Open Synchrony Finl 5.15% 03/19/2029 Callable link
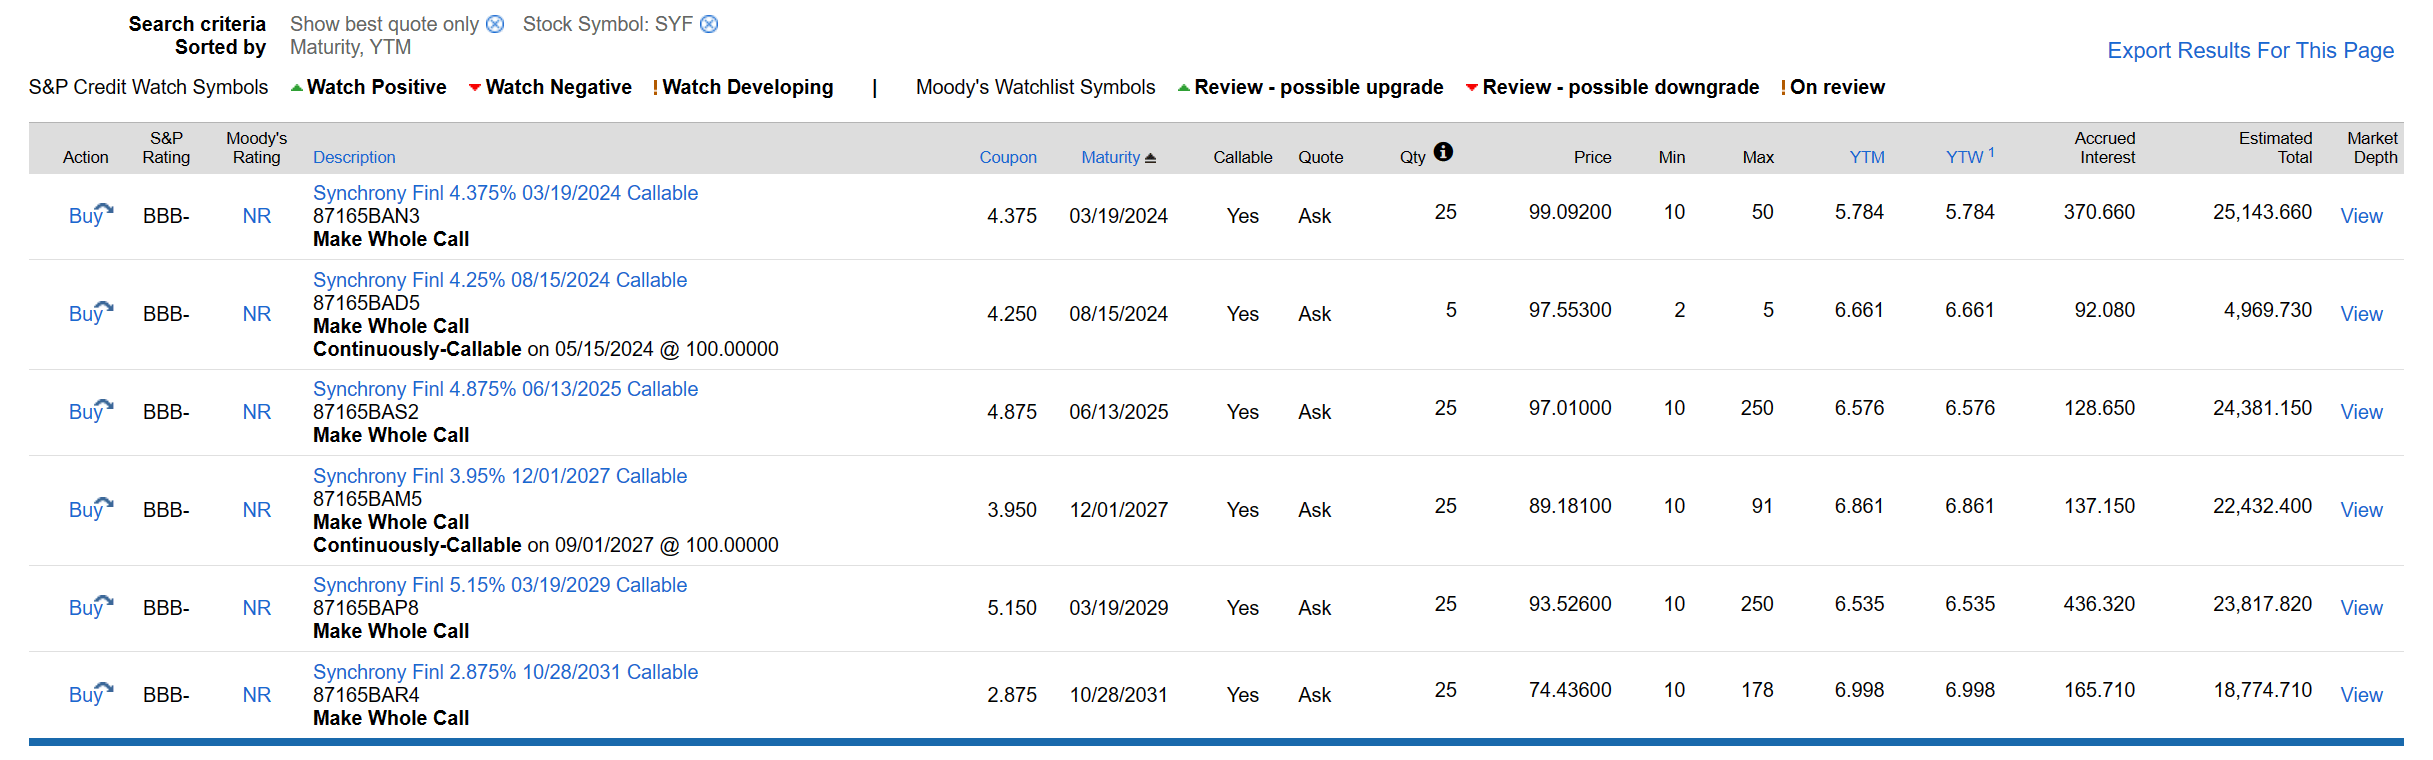 click(500, 585)
